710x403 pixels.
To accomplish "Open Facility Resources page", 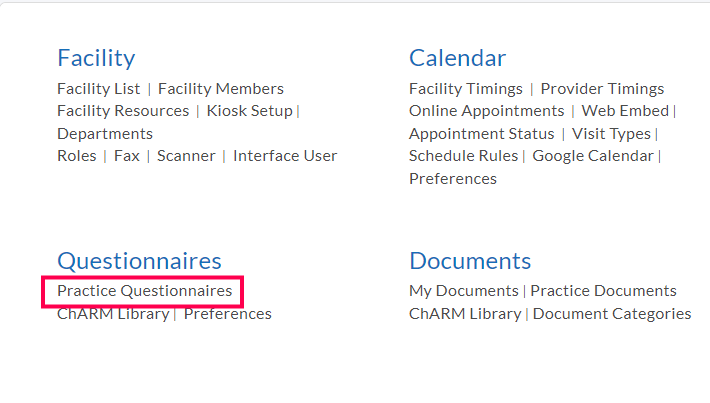I will click(123, 111).
